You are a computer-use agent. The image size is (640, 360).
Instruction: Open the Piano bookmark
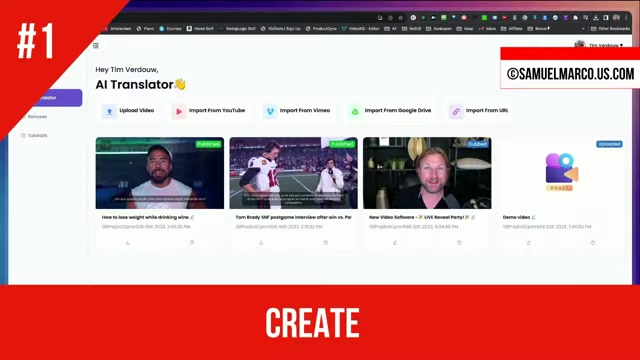(x=145, y=29)
